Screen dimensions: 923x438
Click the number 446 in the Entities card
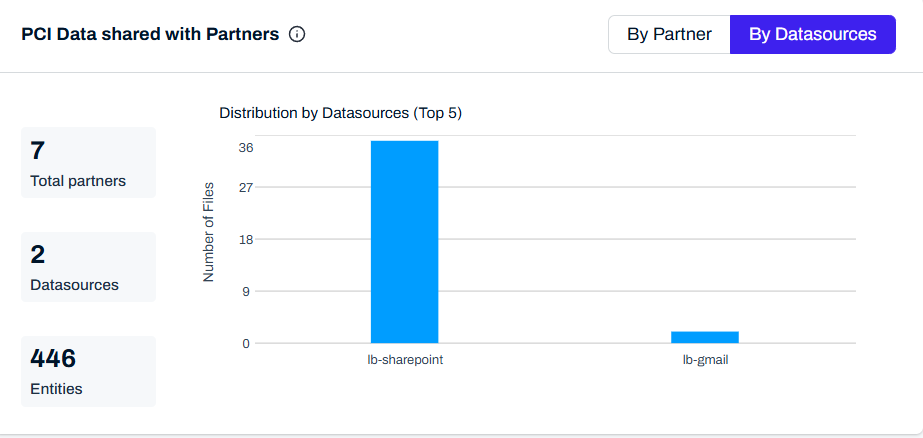pos(53,358)
